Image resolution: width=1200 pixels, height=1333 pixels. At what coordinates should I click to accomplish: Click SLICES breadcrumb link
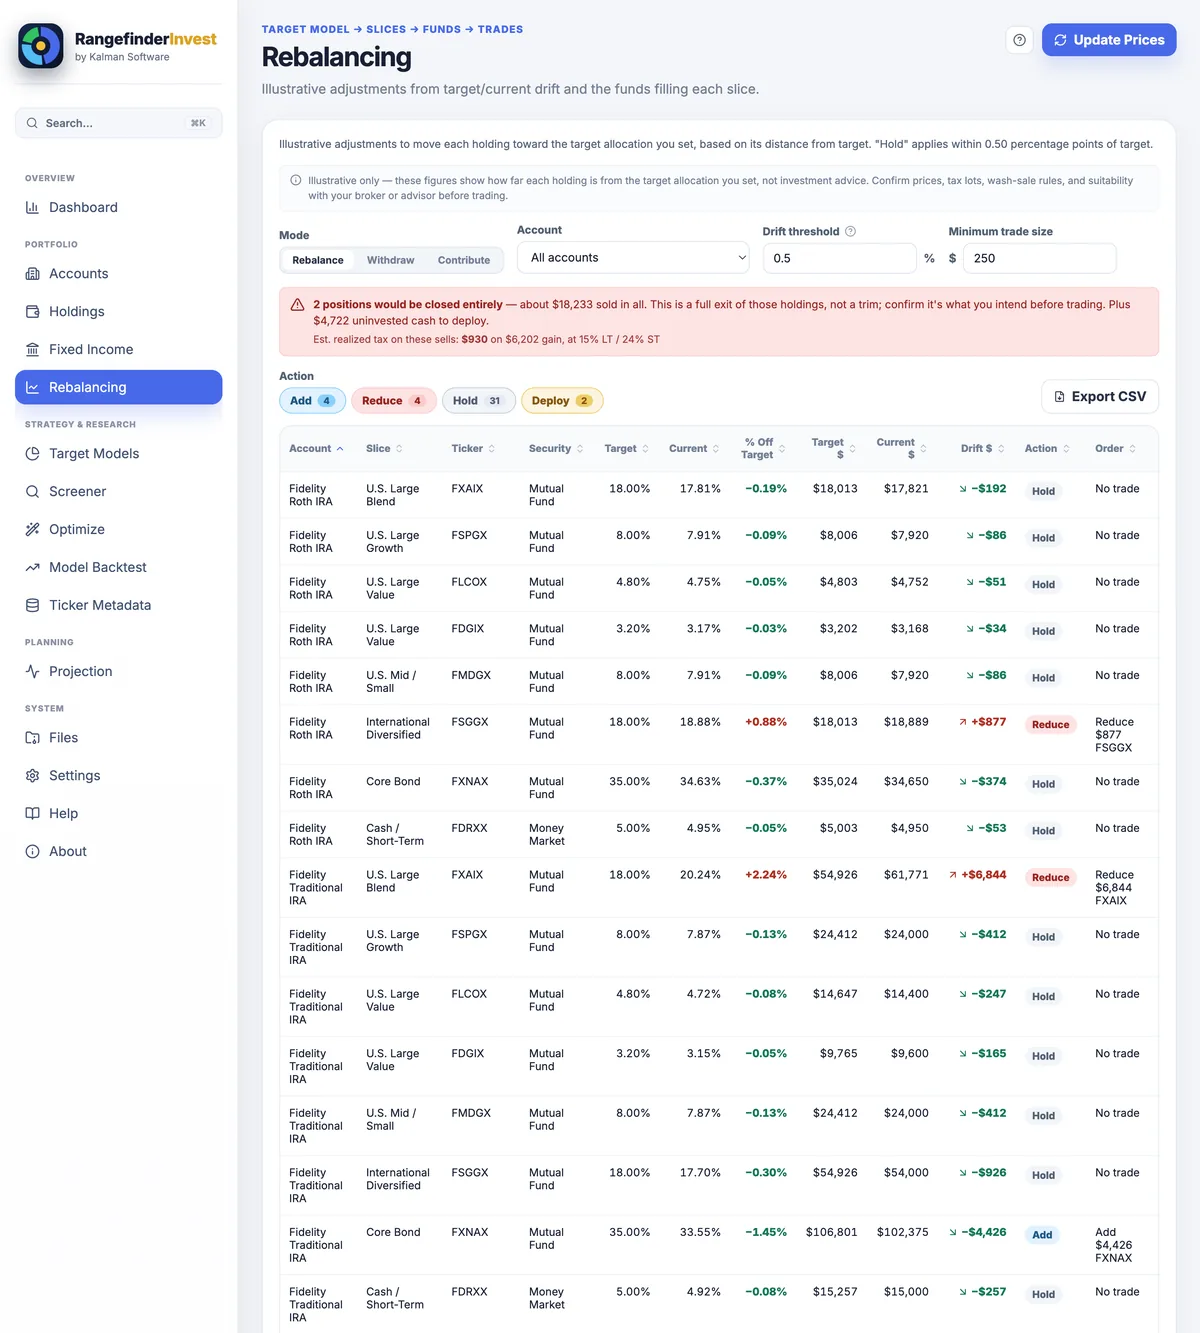pos(386,30)
